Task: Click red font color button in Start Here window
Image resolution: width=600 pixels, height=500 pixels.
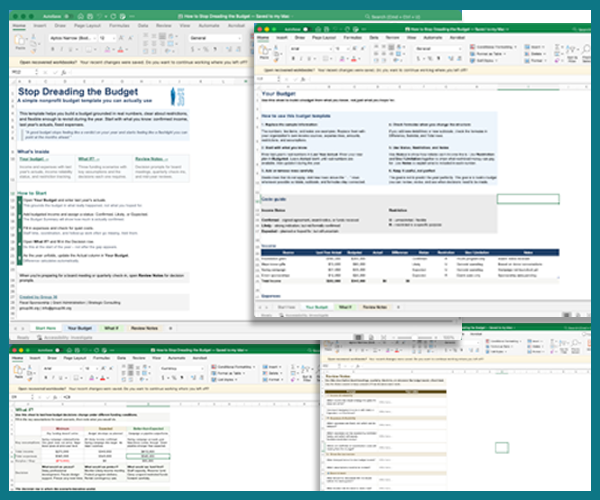Action: click(x=120, y=49)
